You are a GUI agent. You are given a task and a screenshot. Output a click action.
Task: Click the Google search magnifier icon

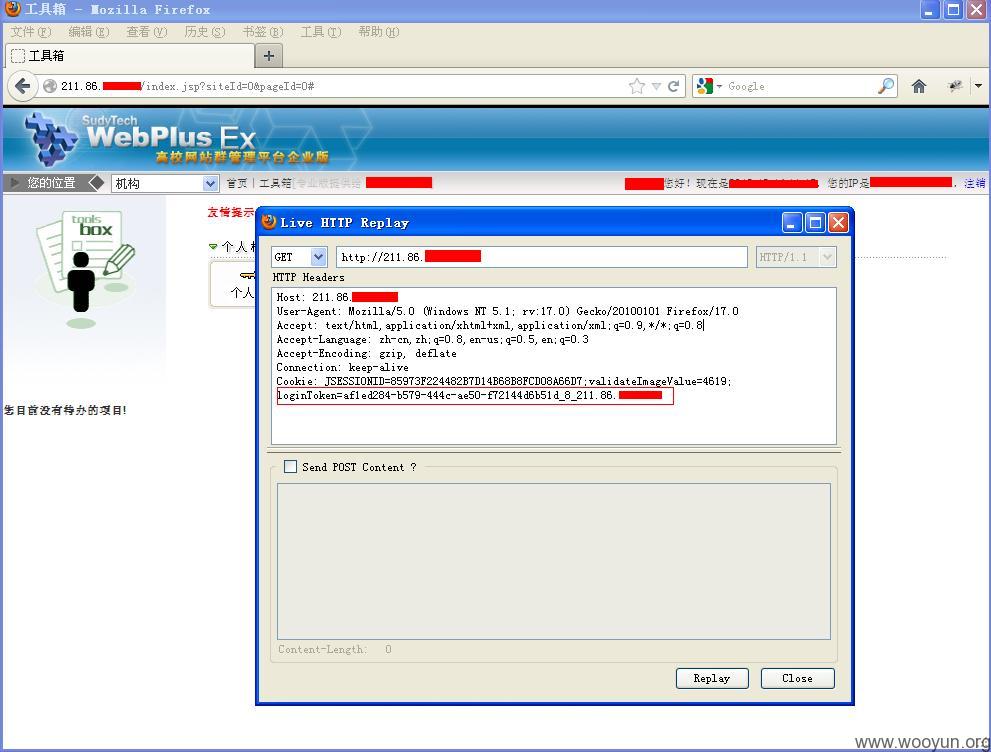coord(886,86)
